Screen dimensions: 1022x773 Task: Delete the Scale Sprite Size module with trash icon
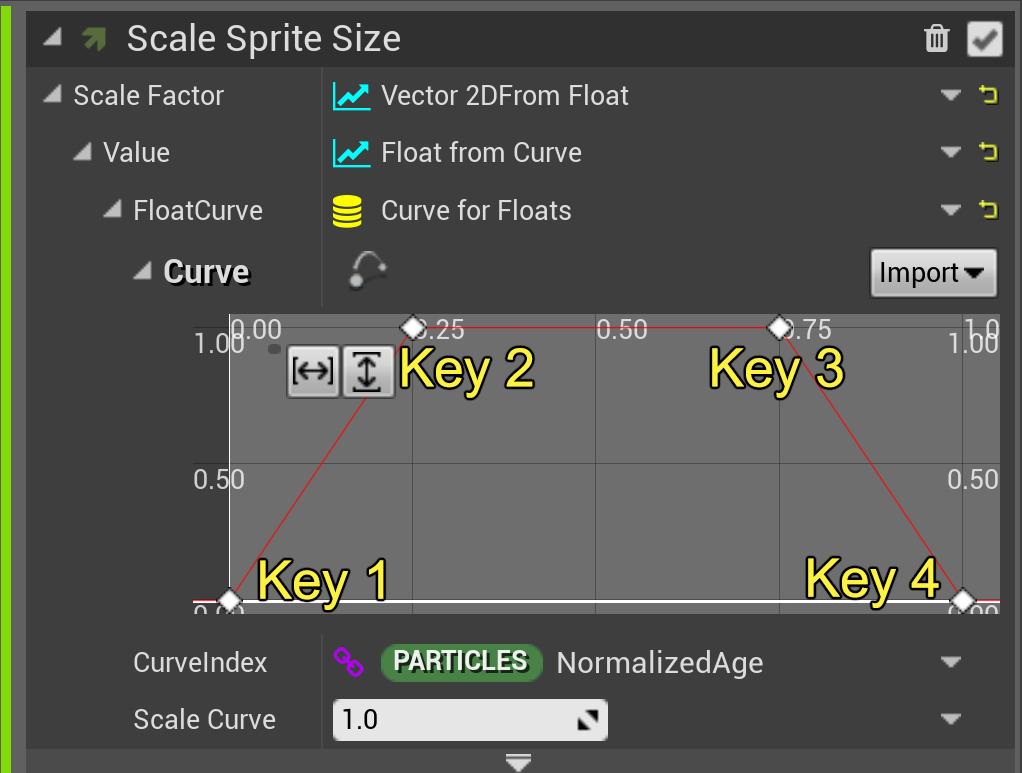click(x=937, y=39)
